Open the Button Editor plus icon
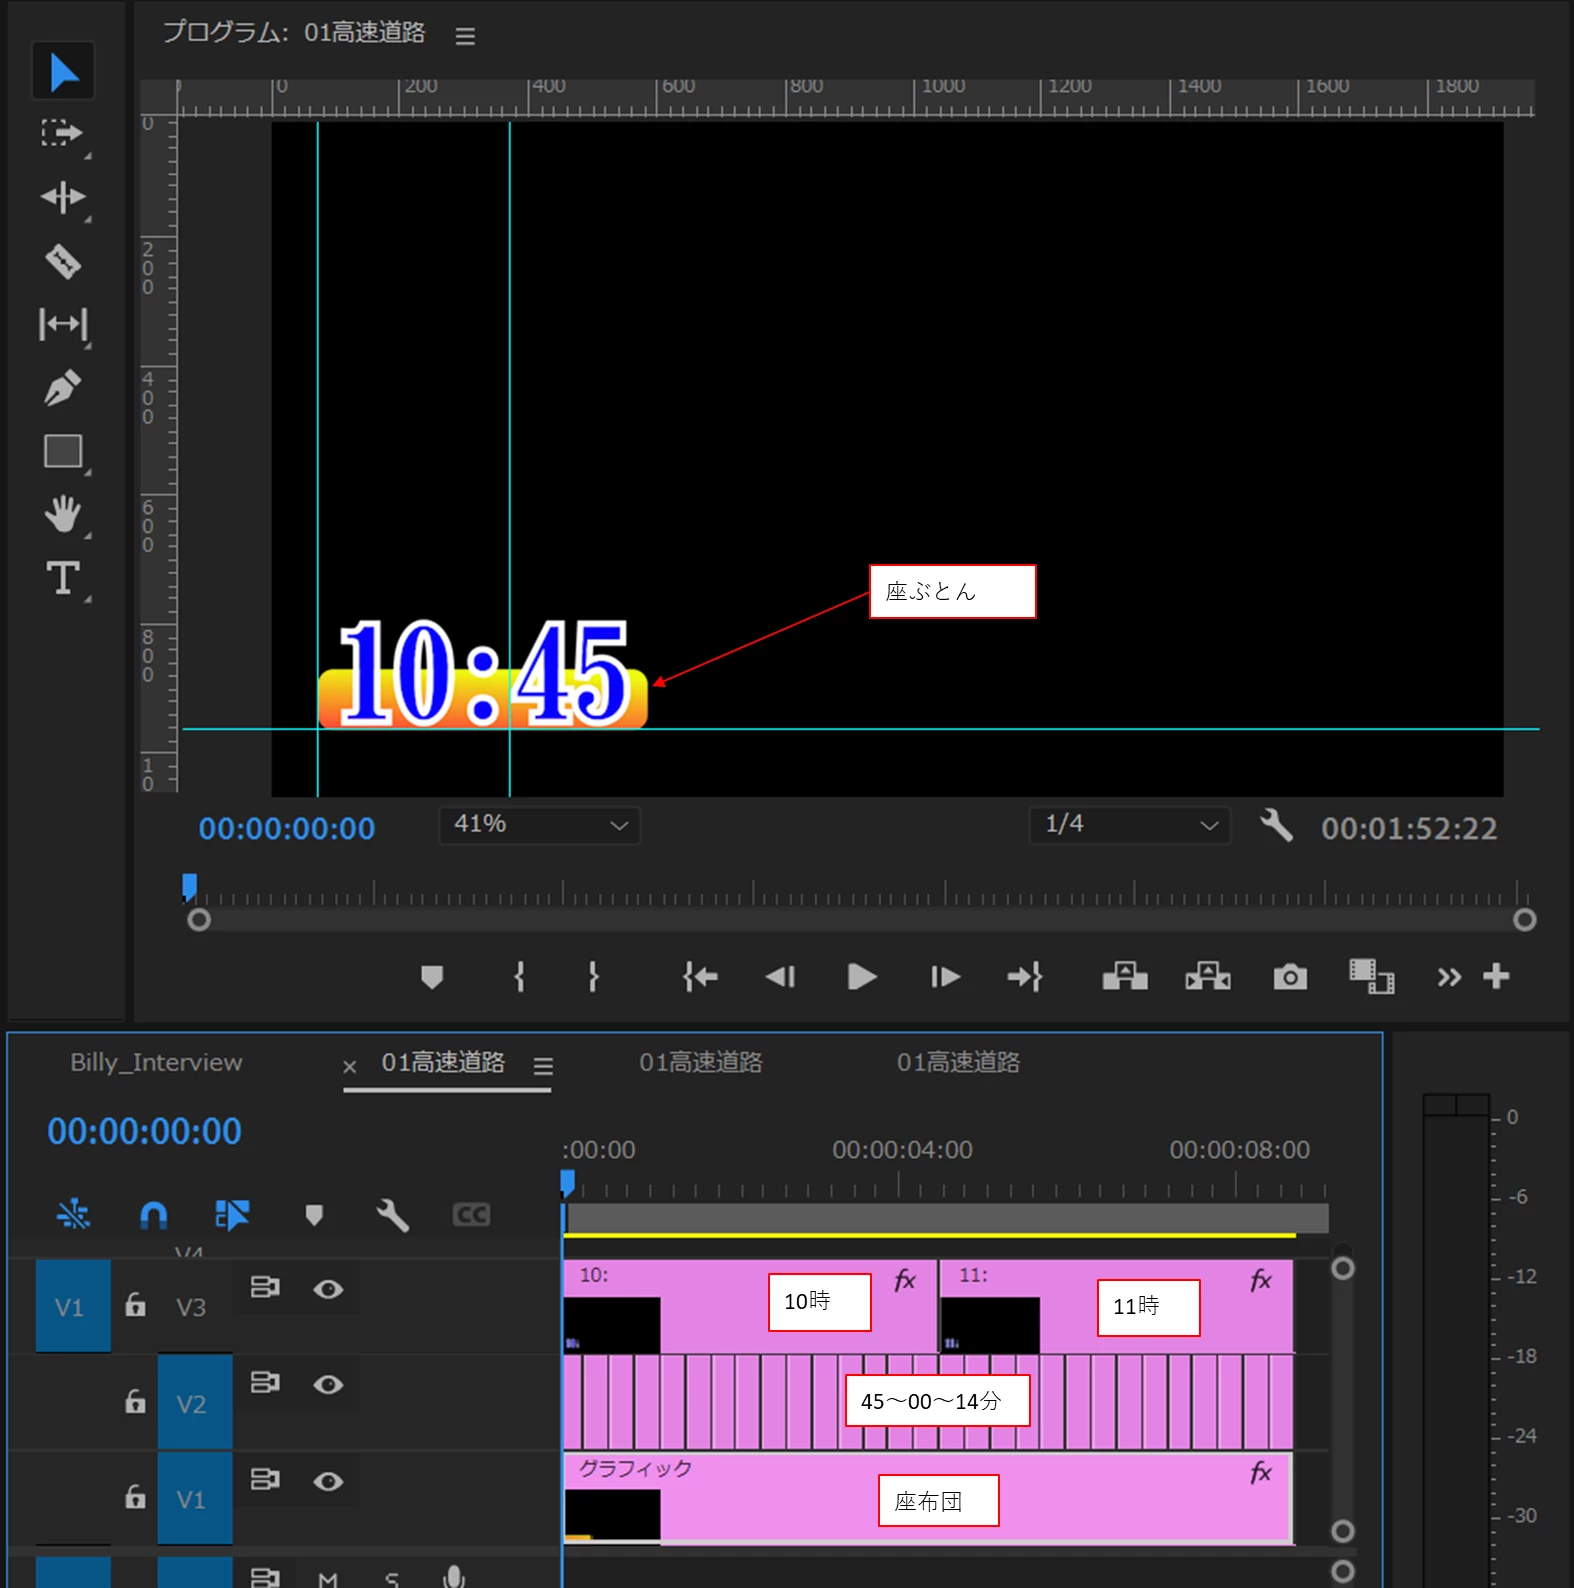This screenshot has height=1588, width=1574. coord(1496,976)
